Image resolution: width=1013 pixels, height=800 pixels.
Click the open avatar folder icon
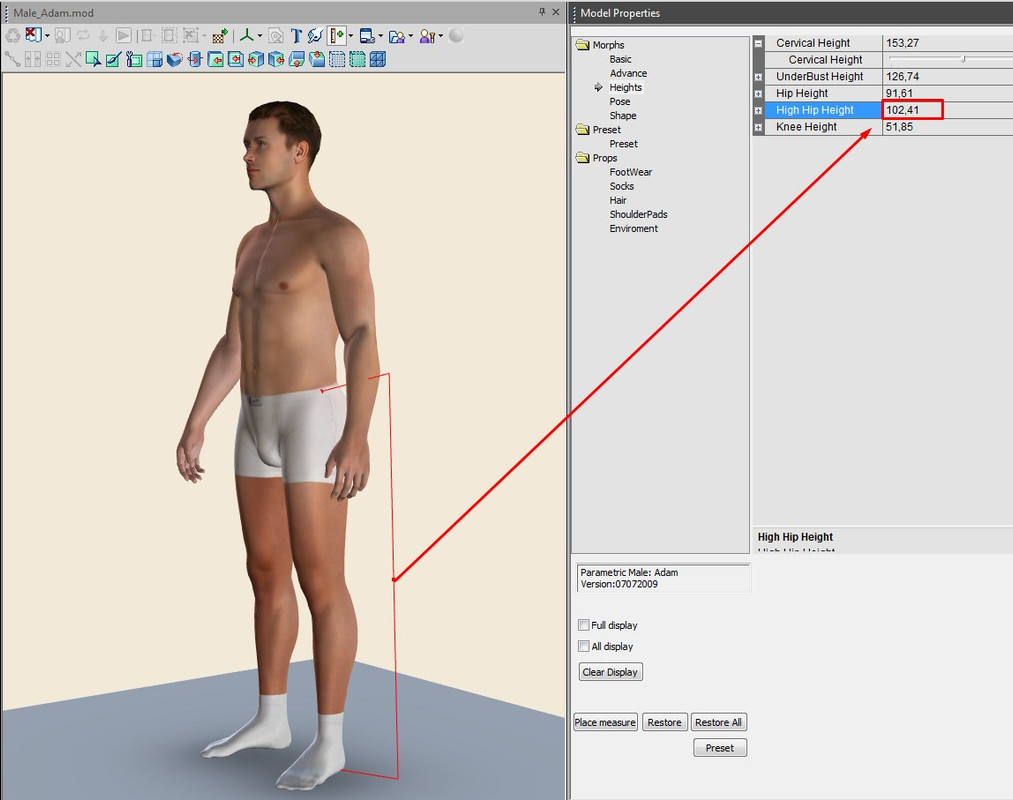click(x=397, y=36)
